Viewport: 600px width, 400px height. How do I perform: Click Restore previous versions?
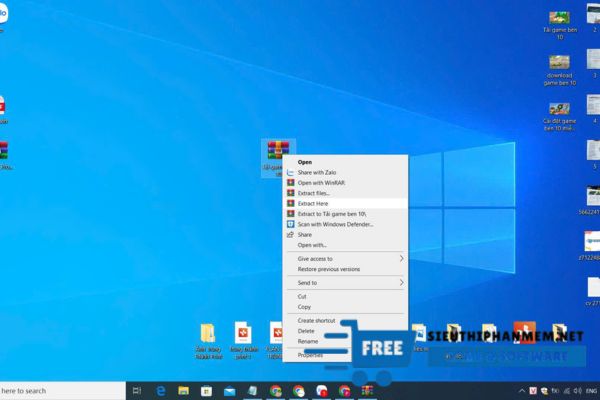(329, 269)
